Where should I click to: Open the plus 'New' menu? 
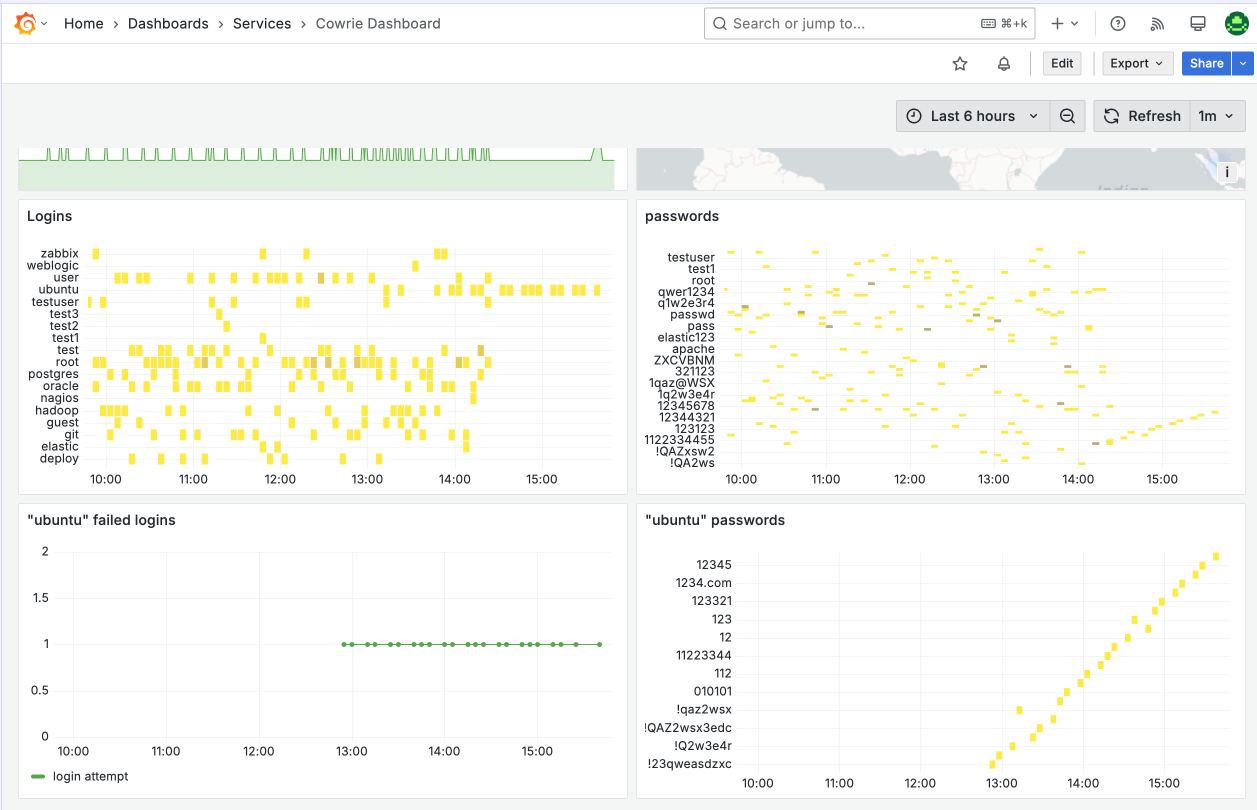tap(1065, 24)
